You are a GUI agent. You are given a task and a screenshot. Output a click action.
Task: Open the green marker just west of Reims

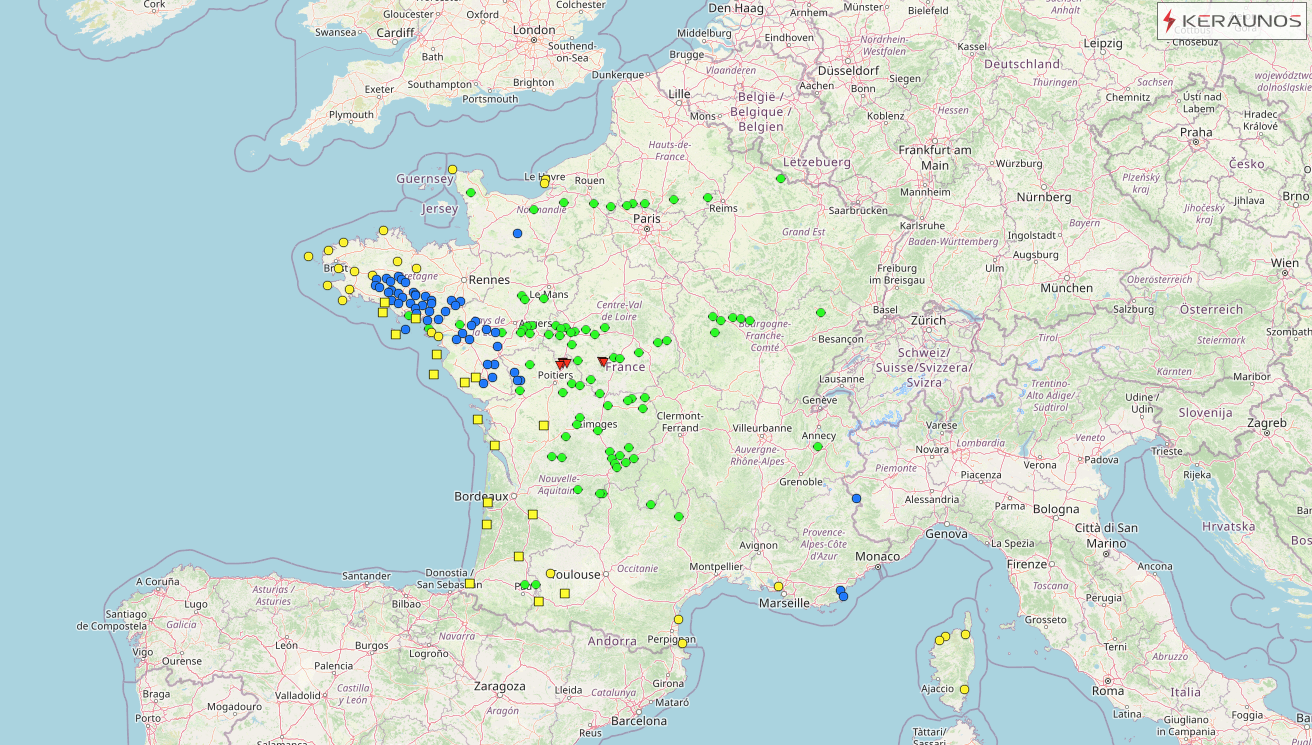tap(707, 197)
